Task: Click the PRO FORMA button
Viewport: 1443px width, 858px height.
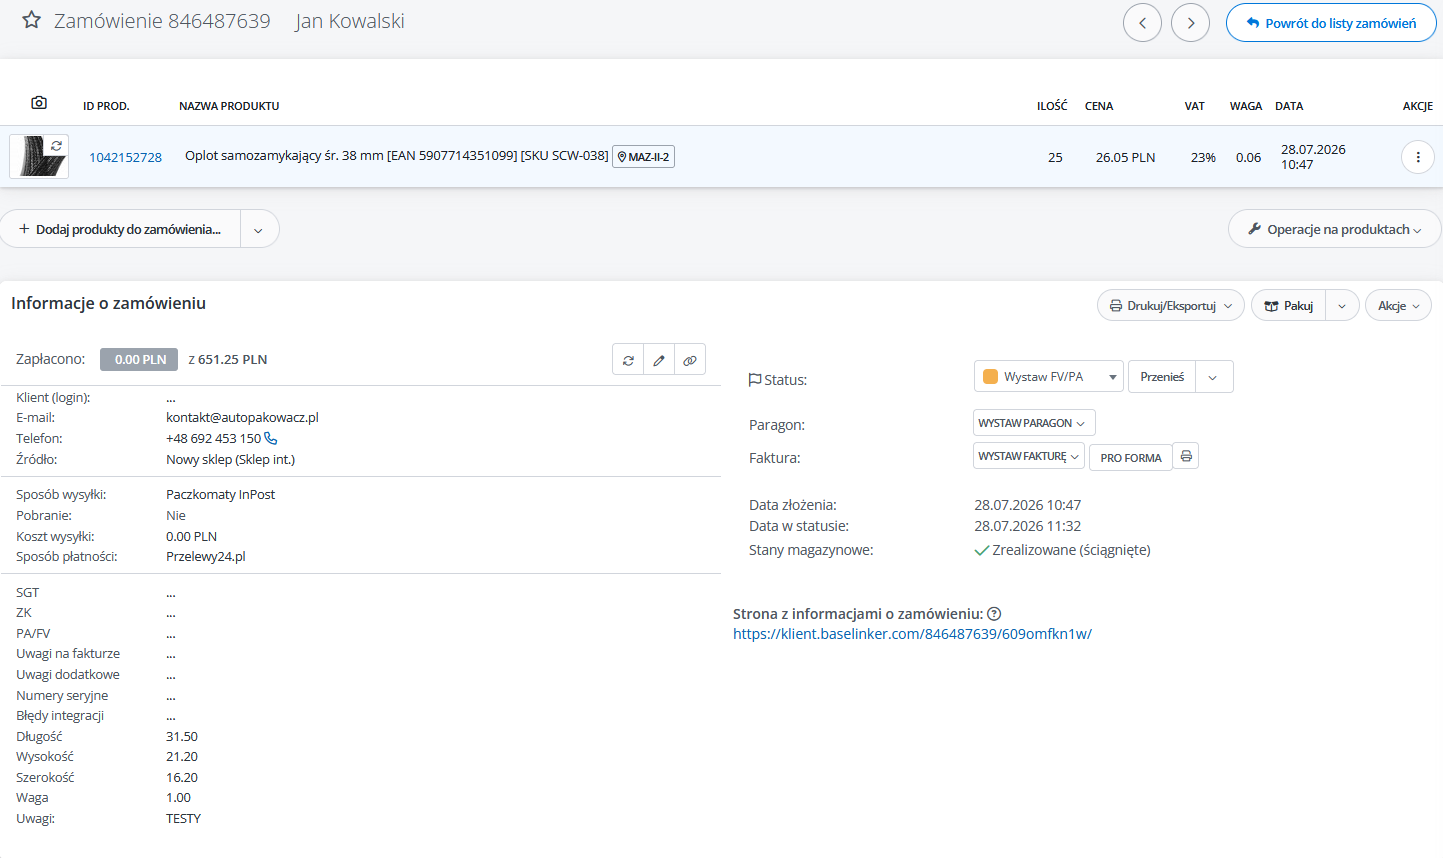Action: click(1131, 458)
